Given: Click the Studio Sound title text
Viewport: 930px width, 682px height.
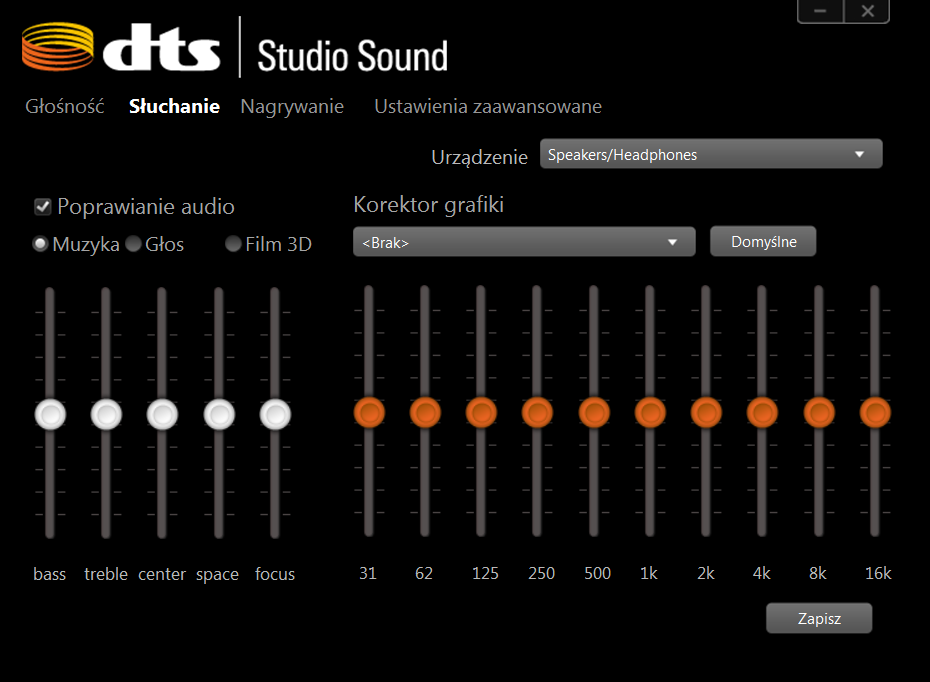Looking at the screenshot, I should (352, 56).
